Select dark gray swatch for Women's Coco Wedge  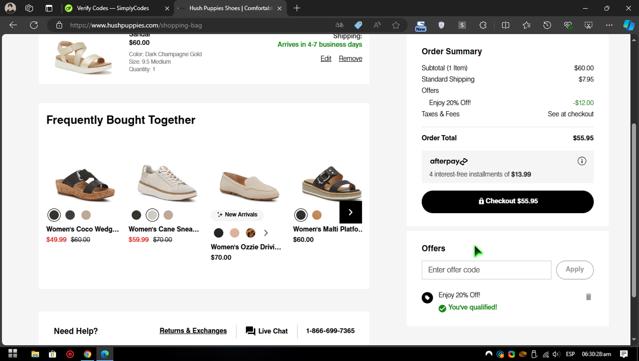pyautogui.click(x=70, y=215)
